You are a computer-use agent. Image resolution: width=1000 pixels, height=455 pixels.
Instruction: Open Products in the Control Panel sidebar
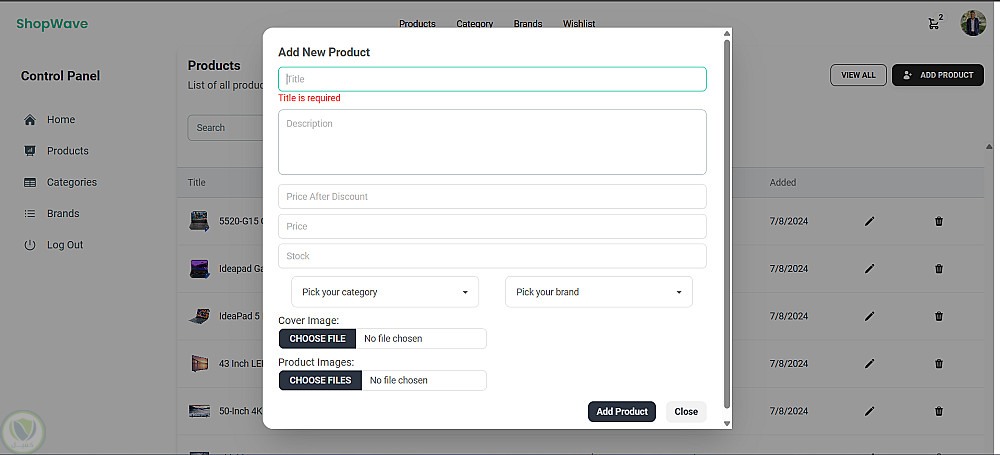click(x=67, y=151)
